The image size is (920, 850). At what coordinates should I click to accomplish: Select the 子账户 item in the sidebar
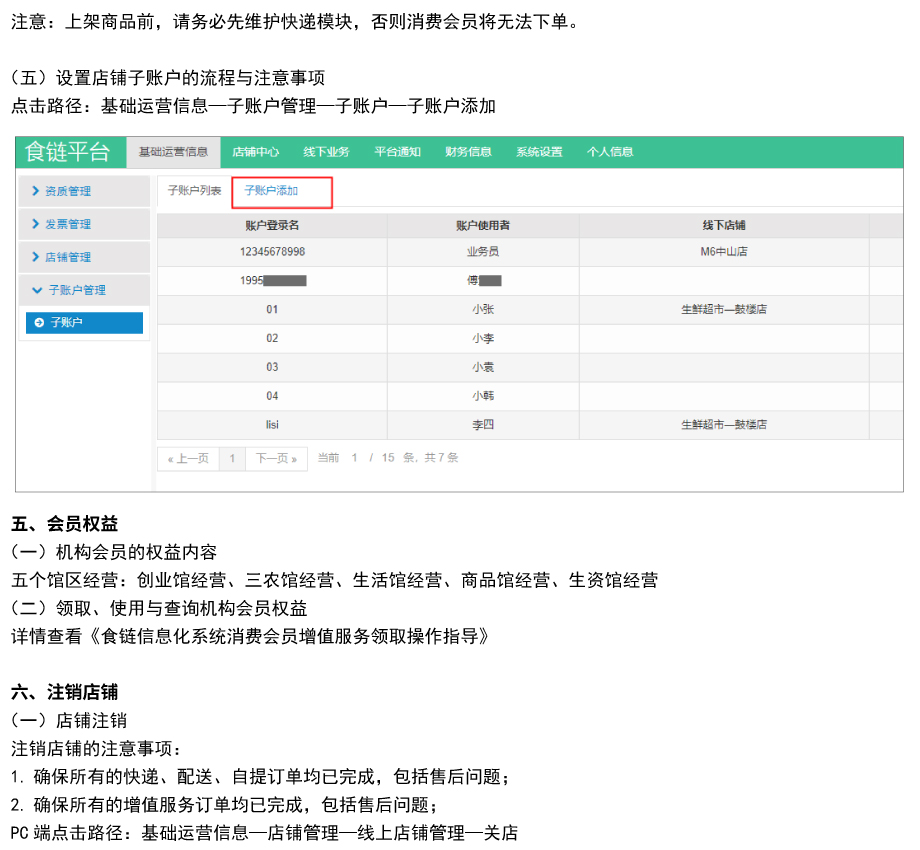click(84, 323)
